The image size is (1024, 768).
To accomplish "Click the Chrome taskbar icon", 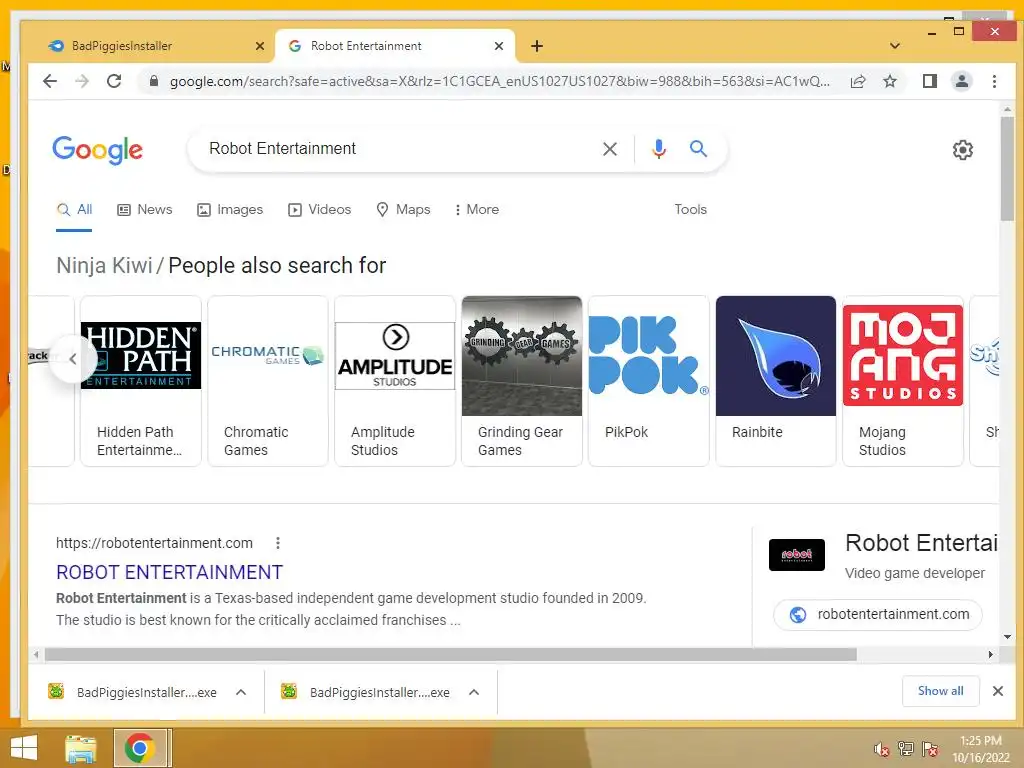I will click(140, 748).
